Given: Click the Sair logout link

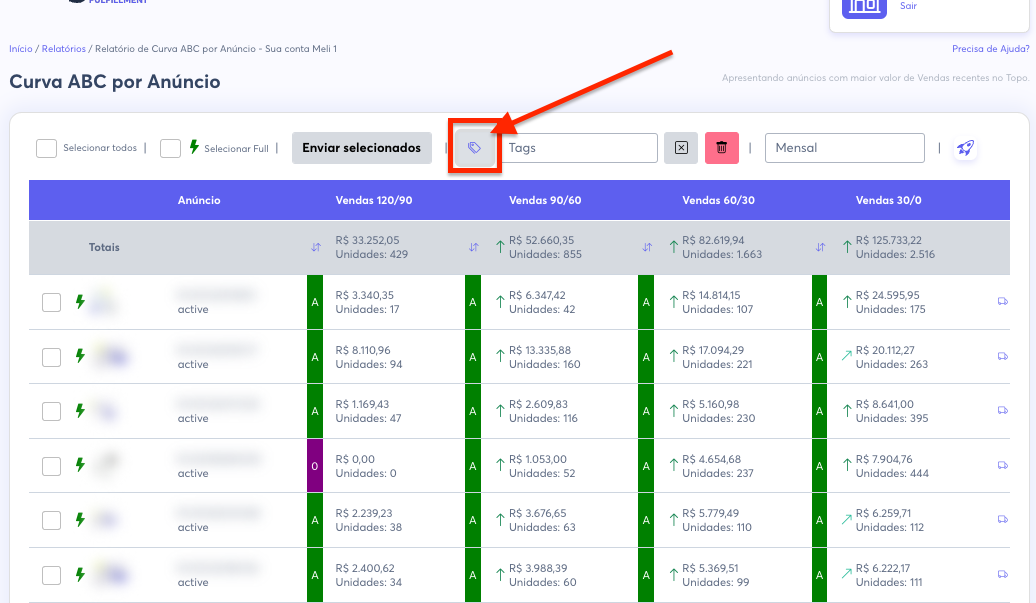Looking at the screenshot, I should coord(908,6).
